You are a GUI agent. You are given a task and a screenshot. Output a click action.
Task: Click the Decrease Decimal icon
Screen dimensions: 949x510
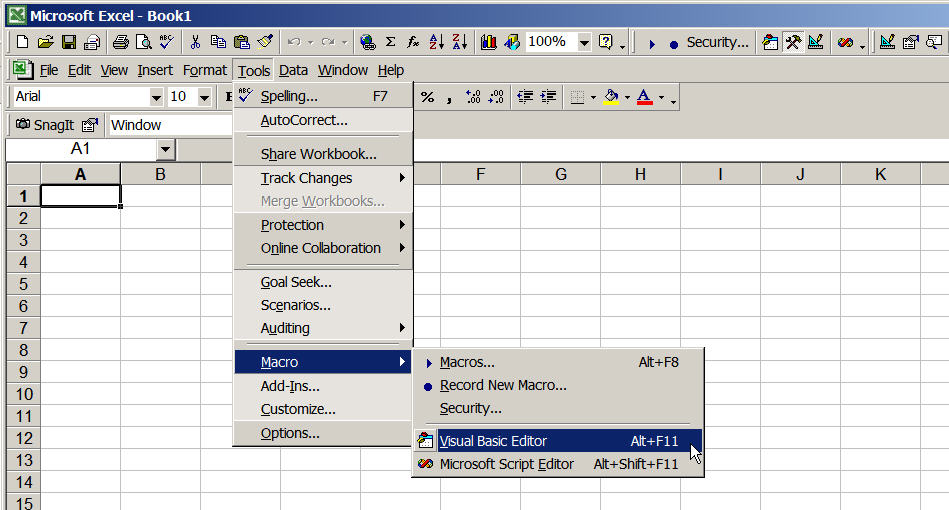click(x=496, y=97)
